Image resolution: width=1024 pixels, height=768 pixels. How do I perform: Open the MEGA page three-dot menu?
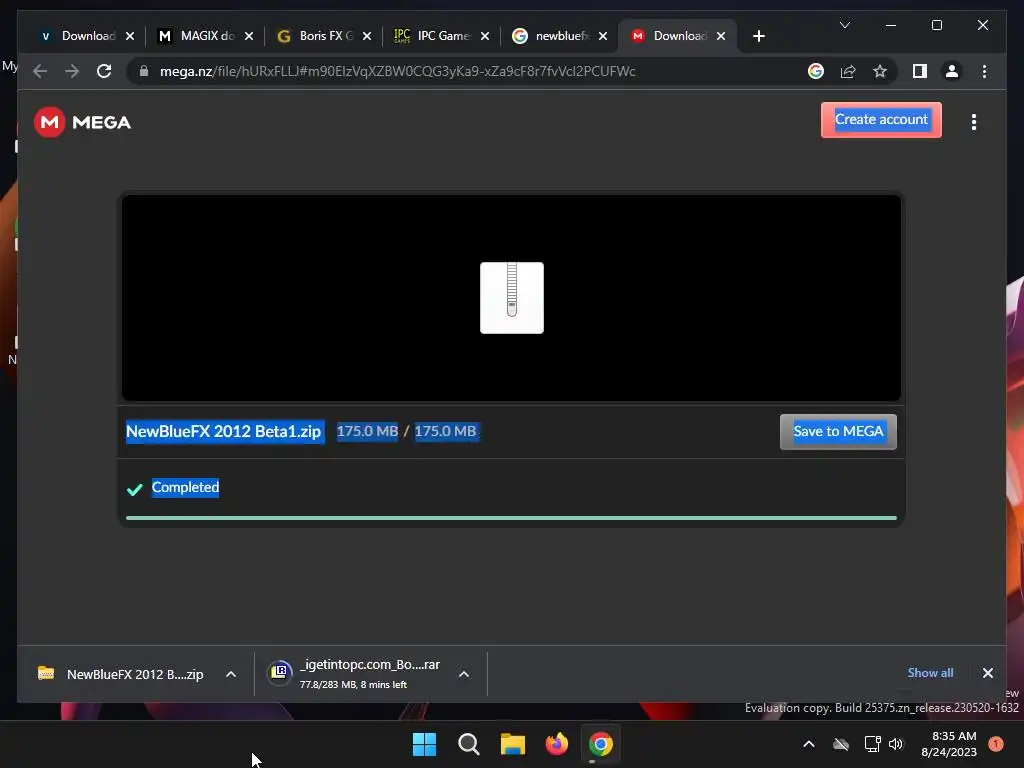tap(974, 122)
